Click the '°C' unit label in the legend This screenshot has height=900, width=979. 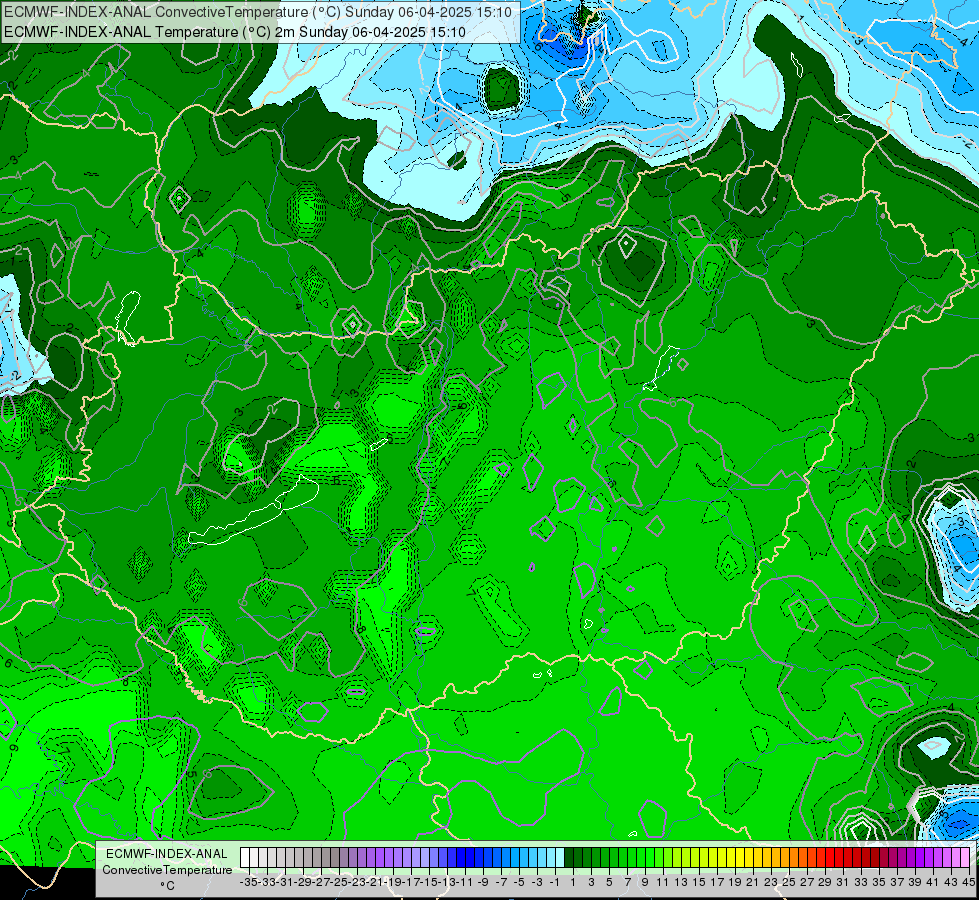point(167,886)
